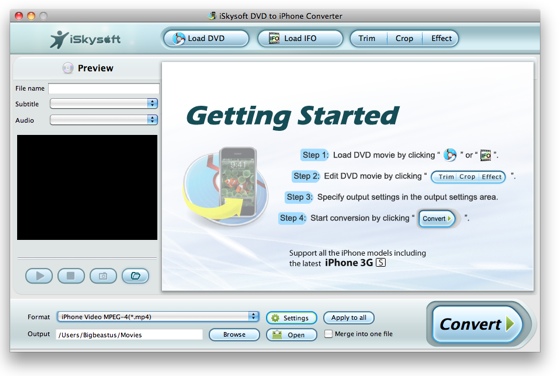
Task: Open the snapshot folder icon
Action: [135, 276]
